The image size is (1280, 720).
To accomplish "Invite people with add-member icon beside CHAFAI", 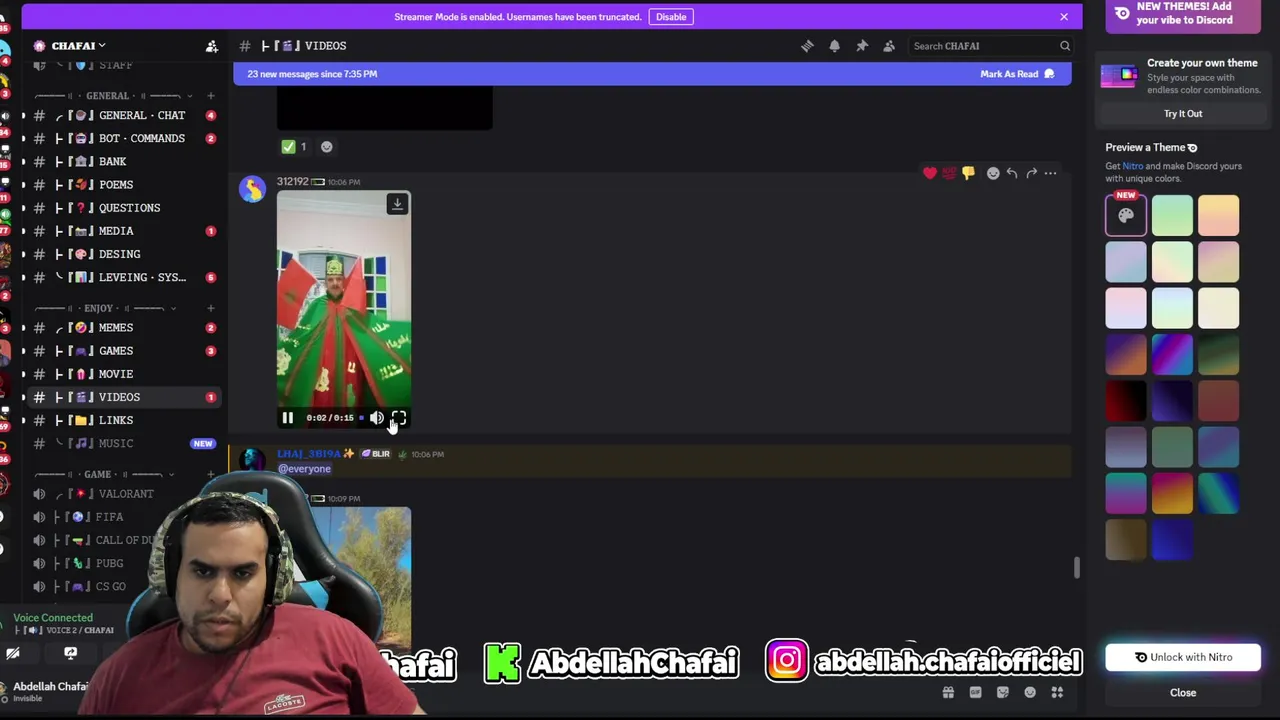I will point(212,46).
